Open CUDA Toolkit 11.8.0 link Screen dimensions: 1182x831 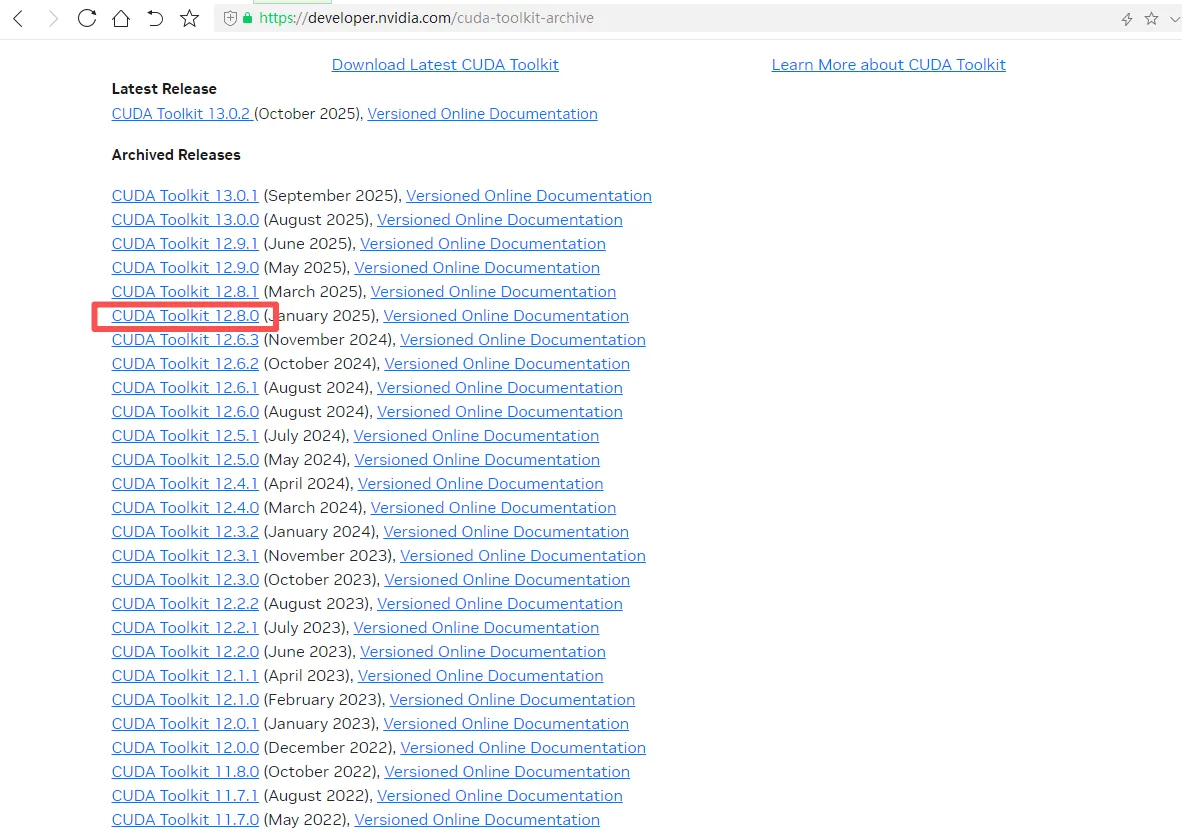pyautogui.click(x=185, y=772)
